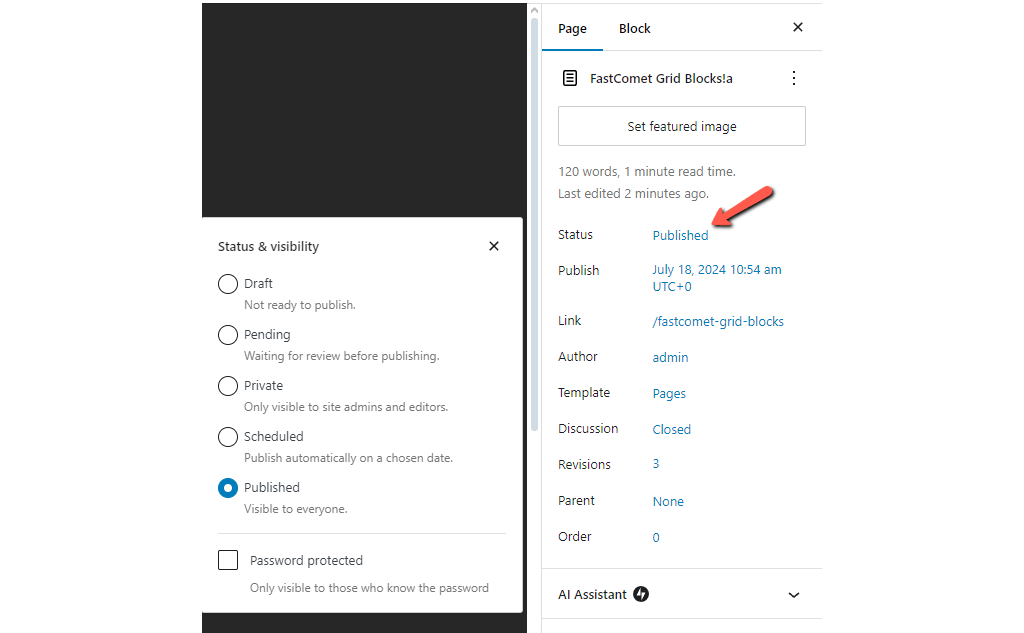
Task: Click the Revisions count showing 3
Action: pyautogui.click(x=655, y=464)
